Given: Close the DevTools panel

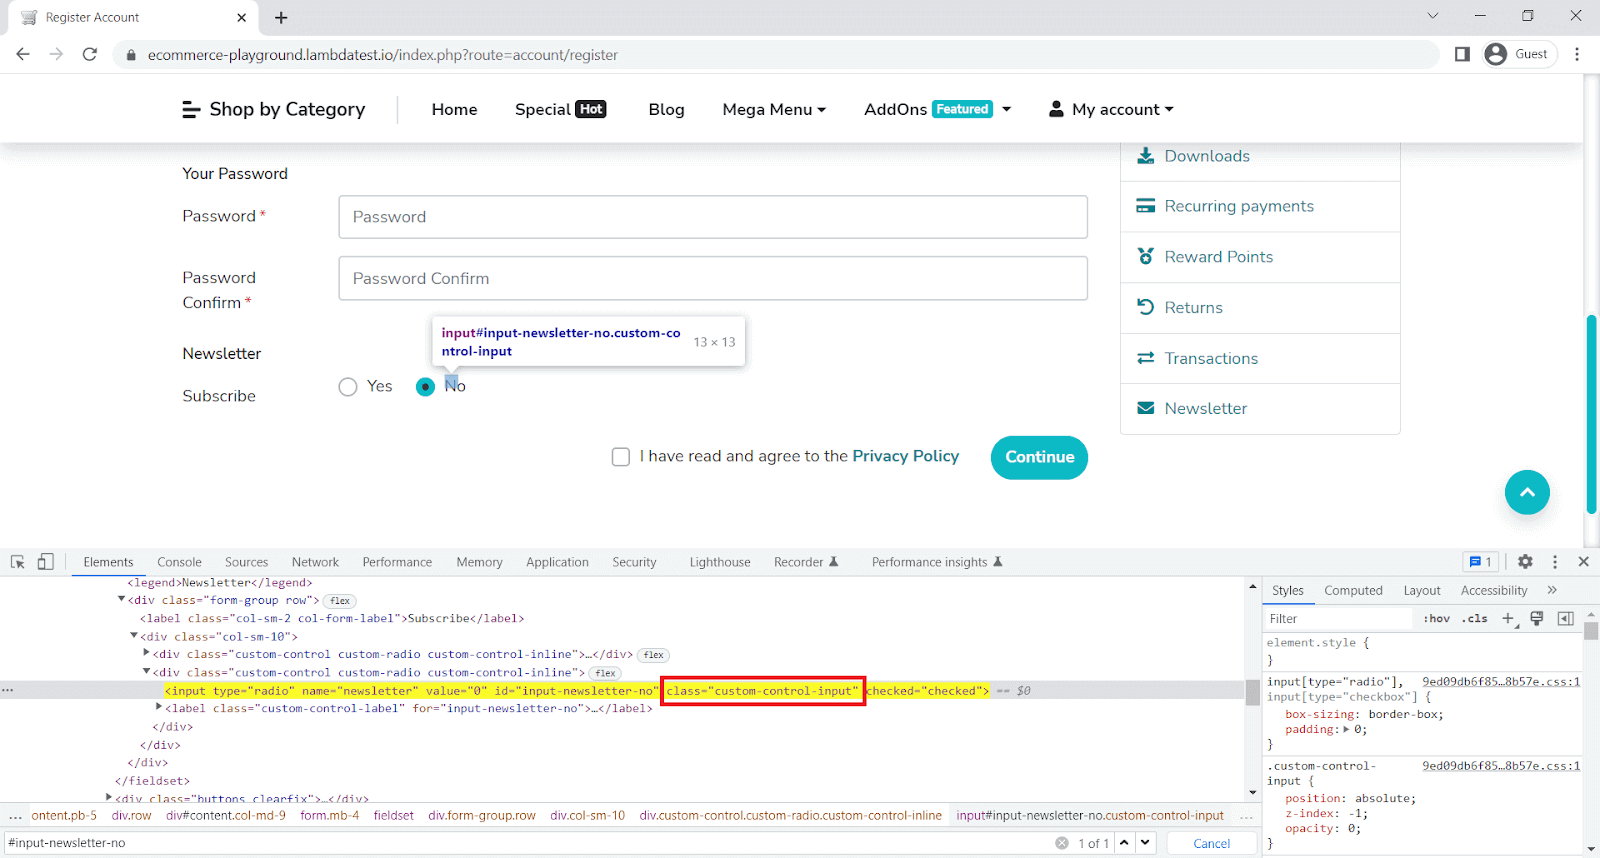Looking at the screenshot, I should pos(1583,562).
